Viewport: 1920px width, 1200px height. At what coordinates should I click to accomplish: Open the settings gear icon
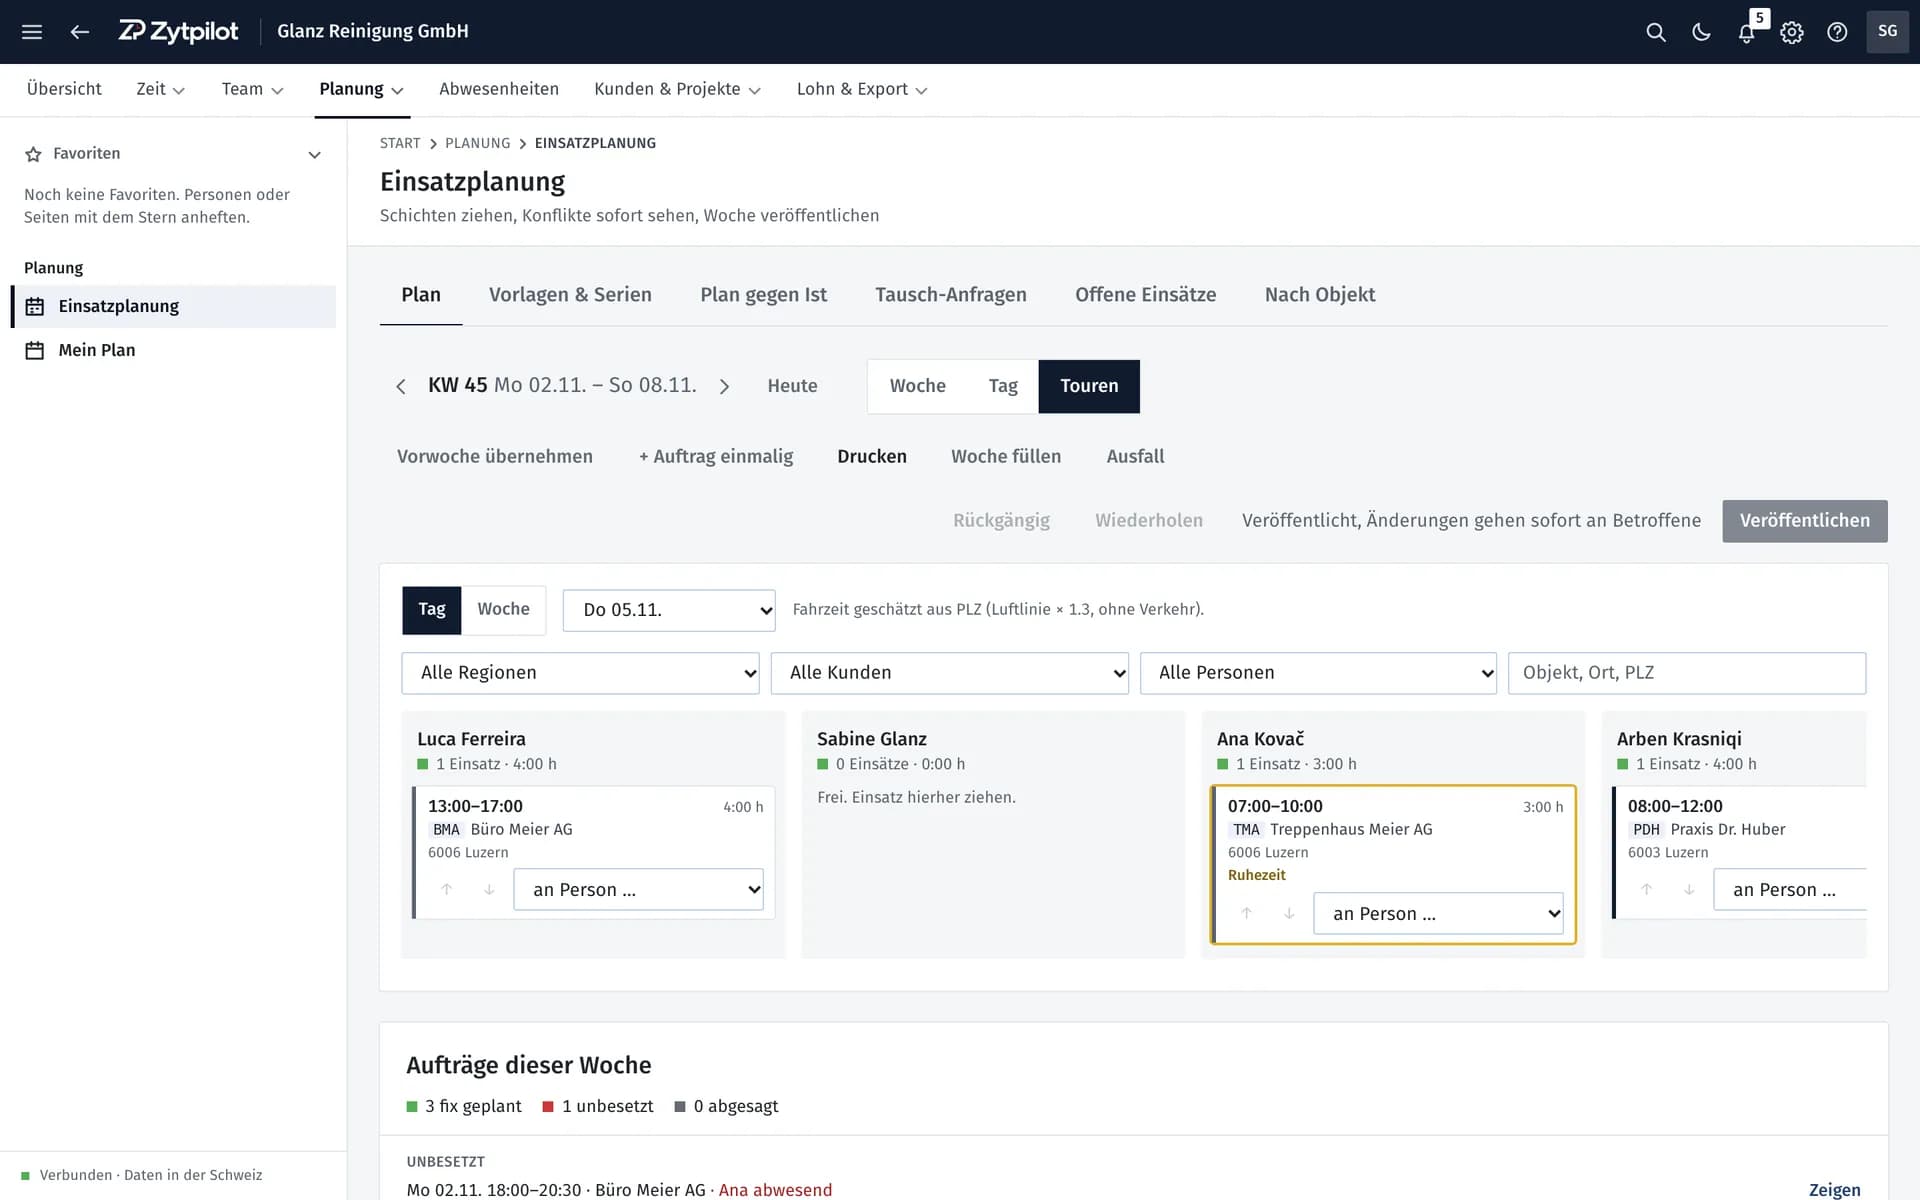point(1792,32)
